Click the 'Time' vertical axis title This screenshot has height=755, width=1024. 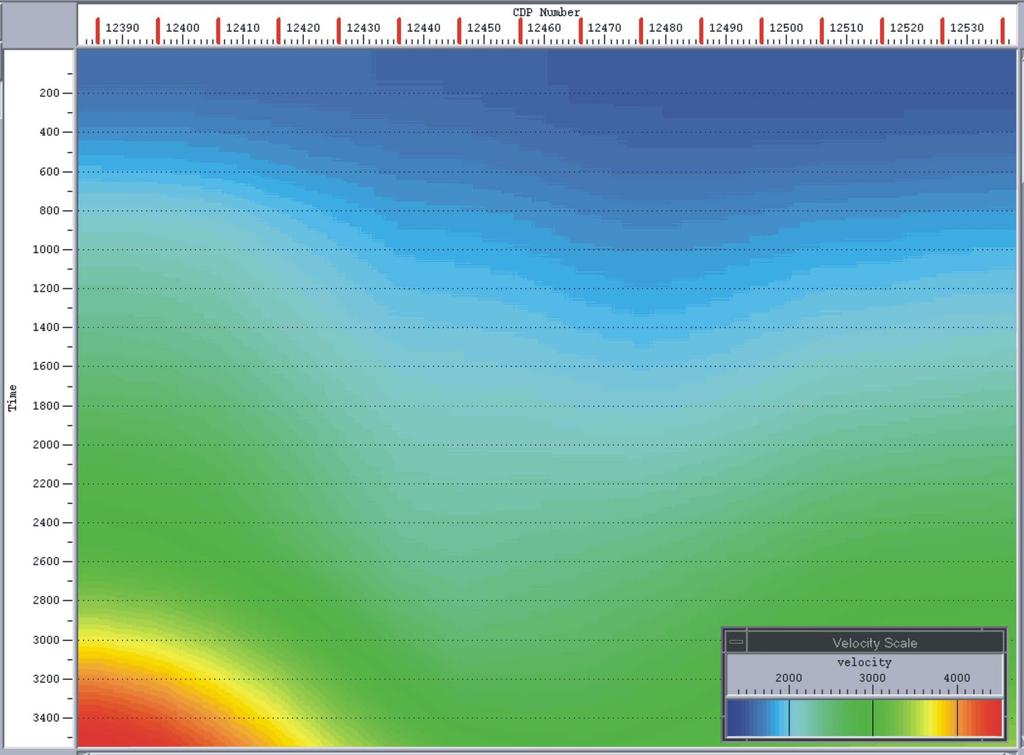12,398
